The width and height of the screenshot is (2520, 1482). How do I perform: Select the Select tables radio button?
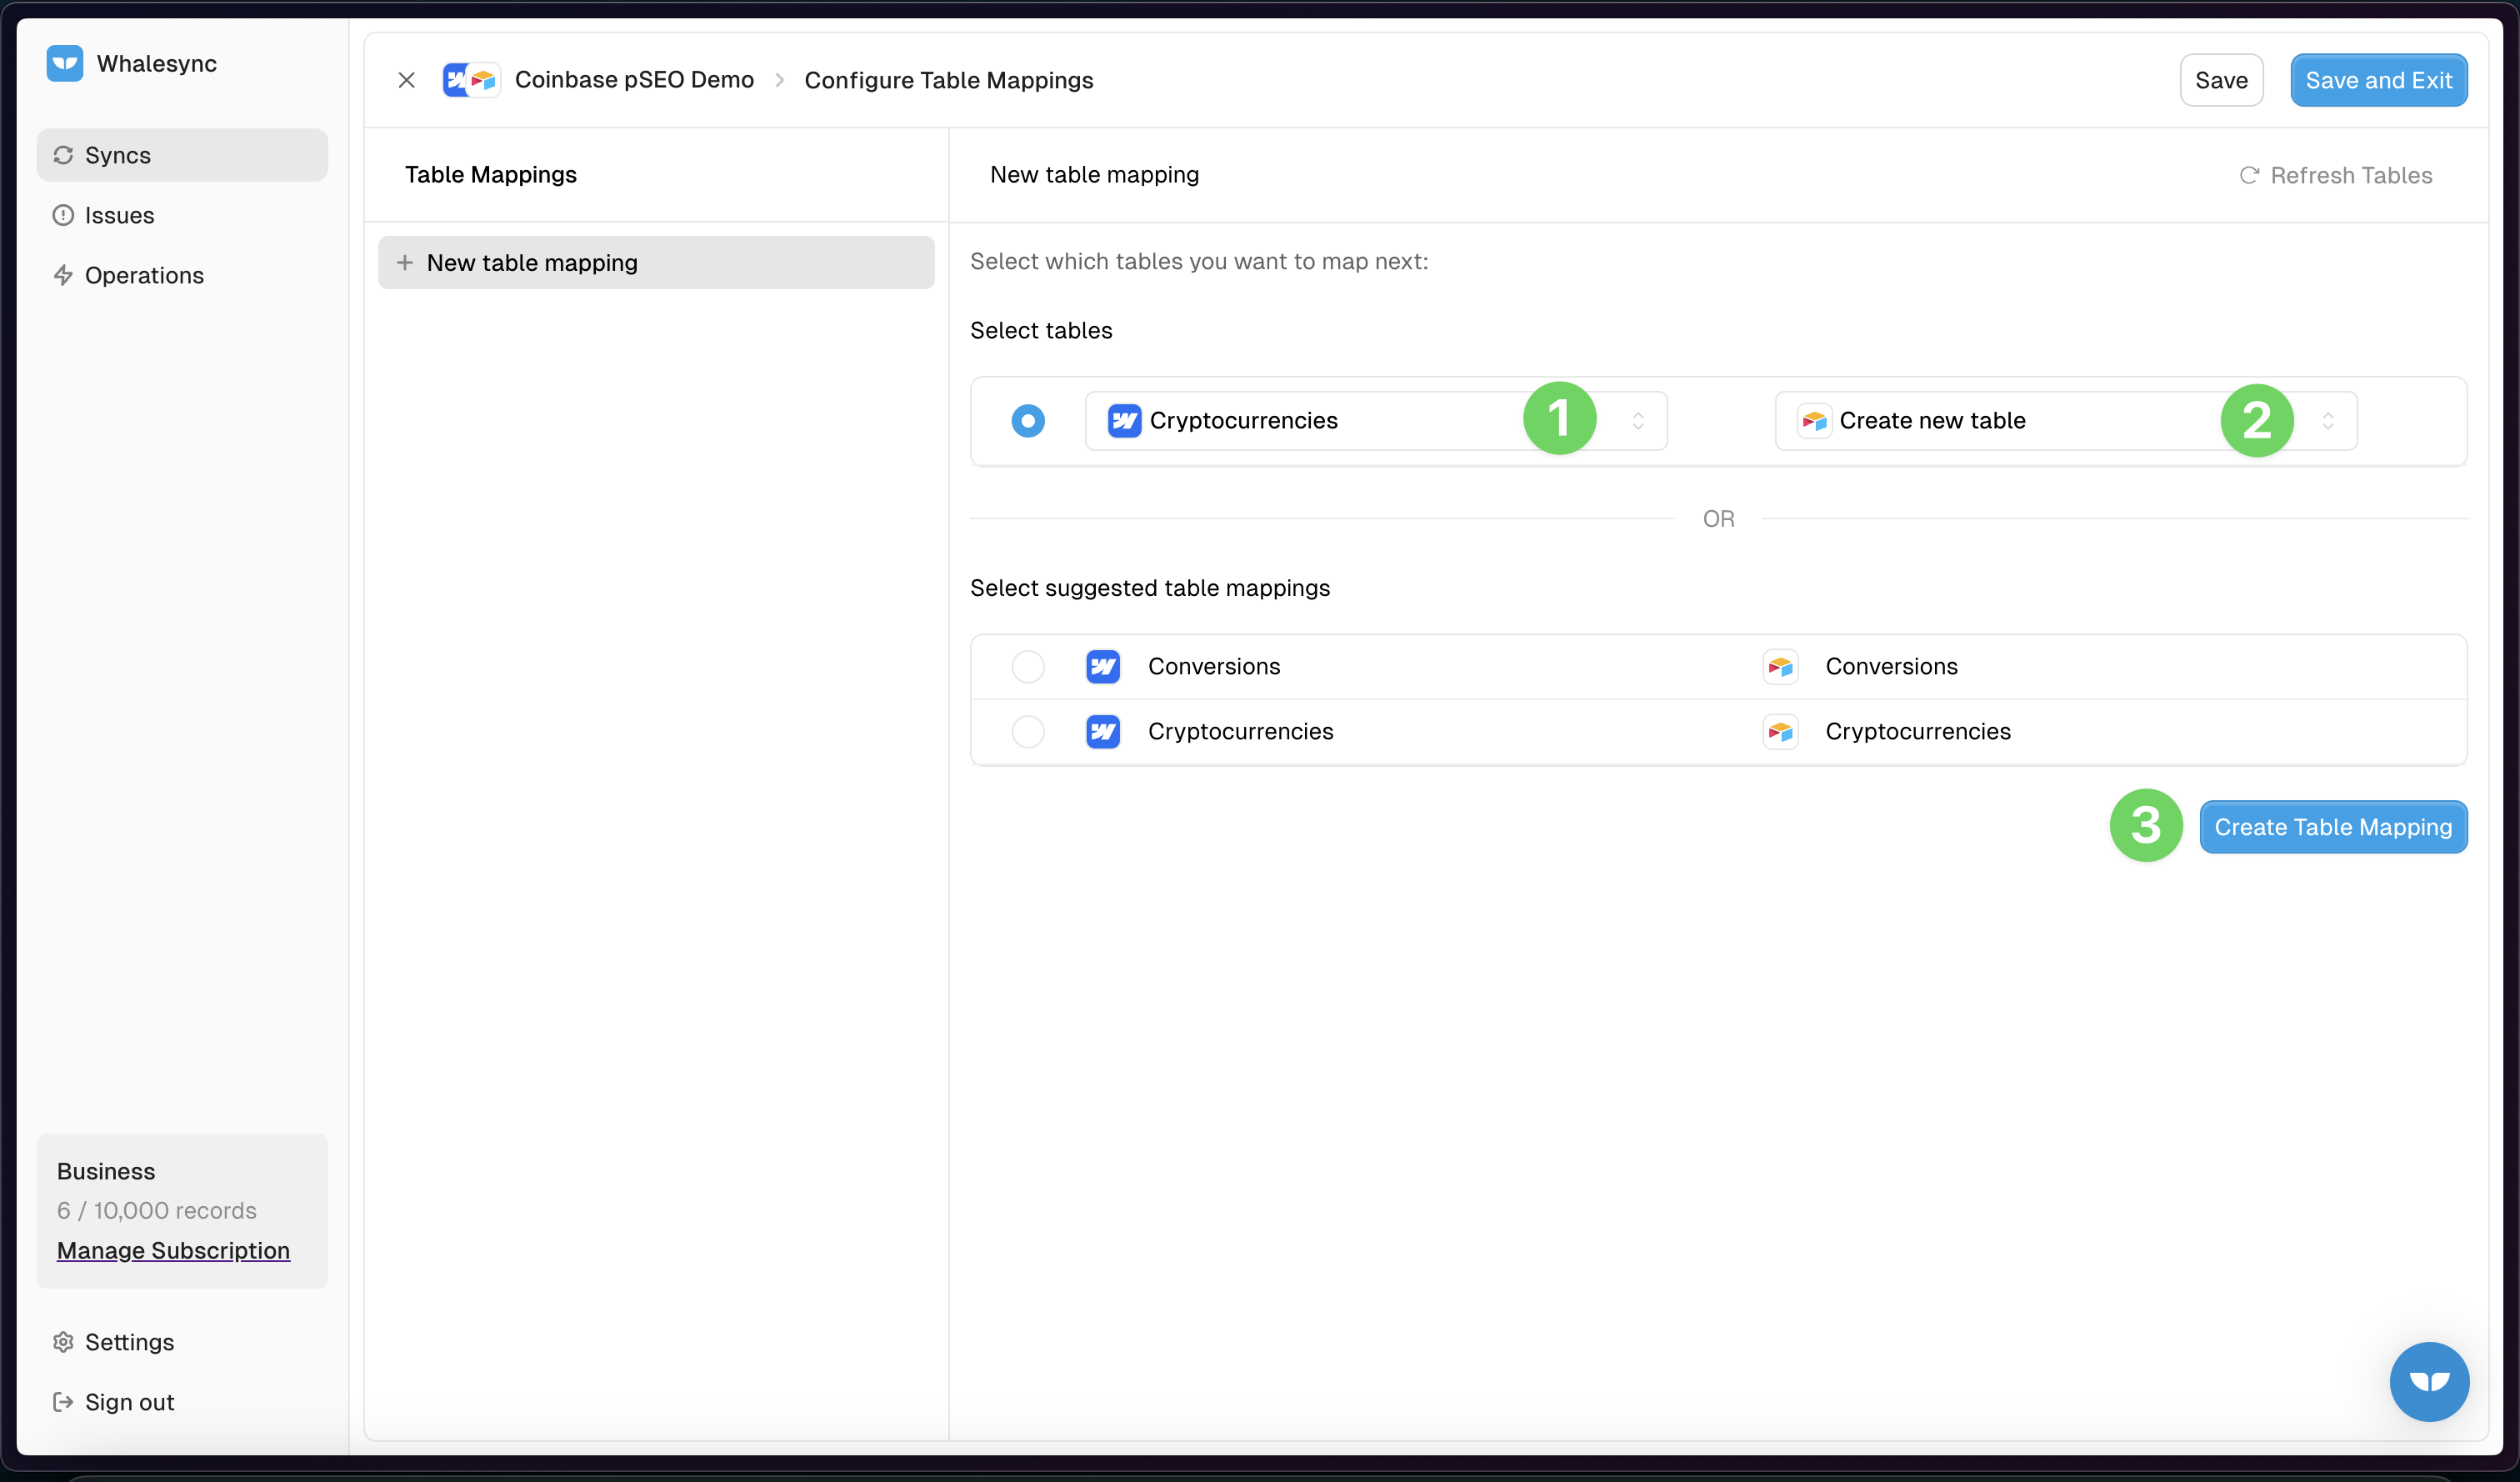coord(1027,421)
